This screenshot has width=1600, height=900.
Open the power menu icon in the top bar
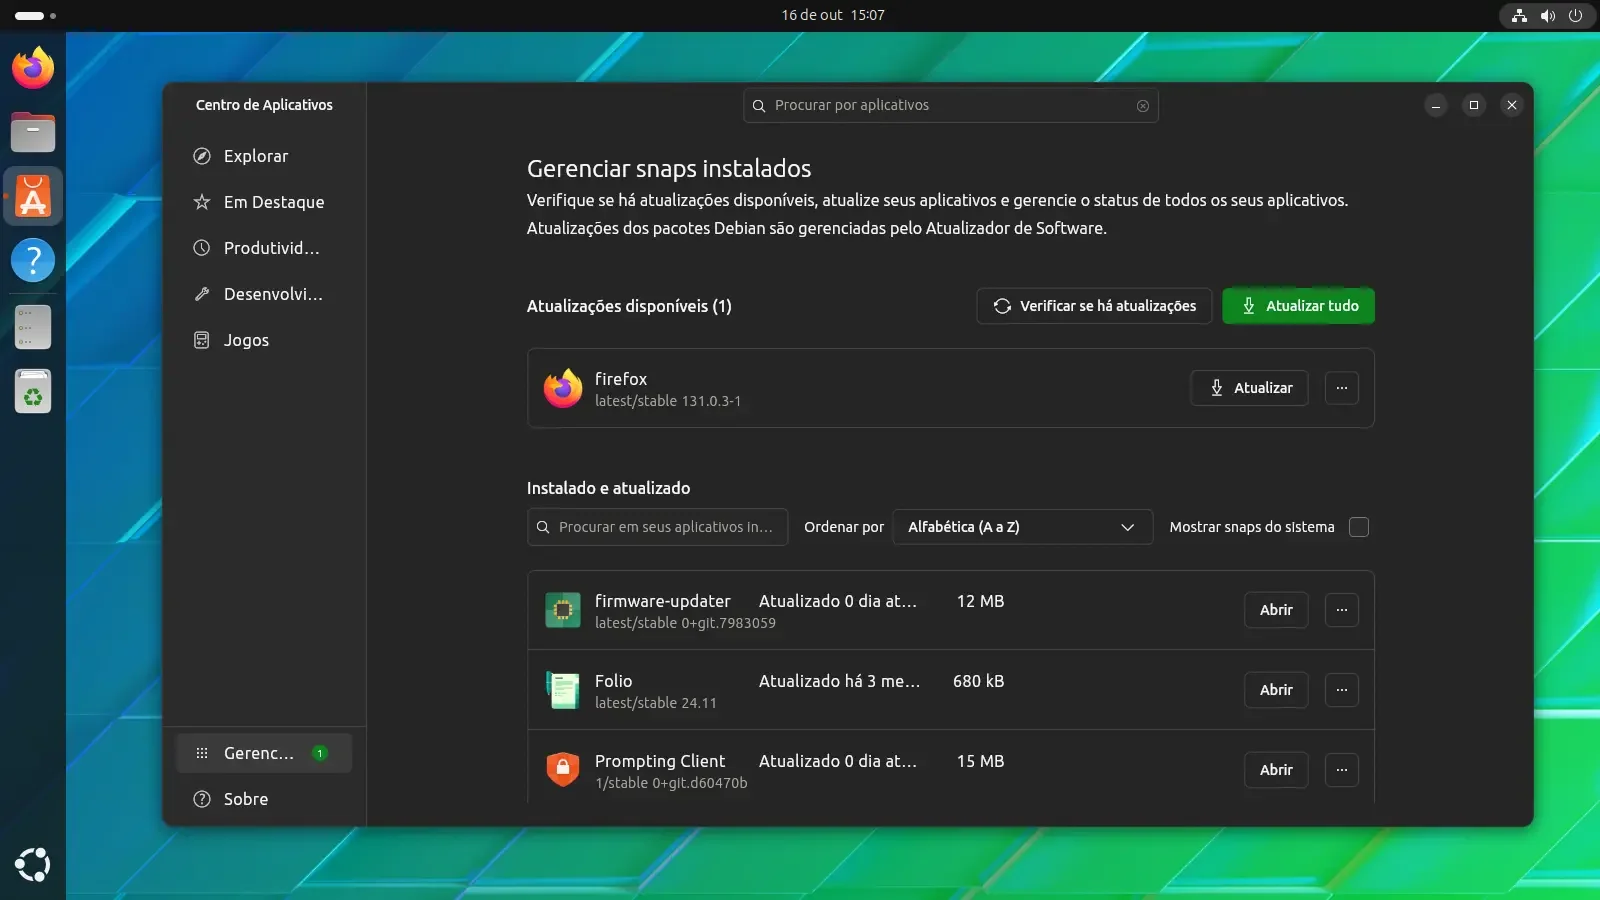[1576, 15]
